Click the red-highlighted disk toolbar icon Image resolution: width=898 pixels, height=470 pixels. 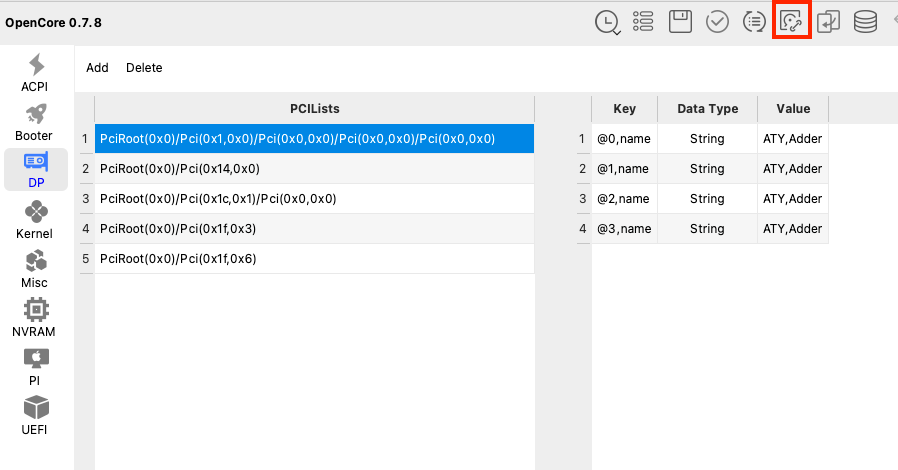[791, 22]
